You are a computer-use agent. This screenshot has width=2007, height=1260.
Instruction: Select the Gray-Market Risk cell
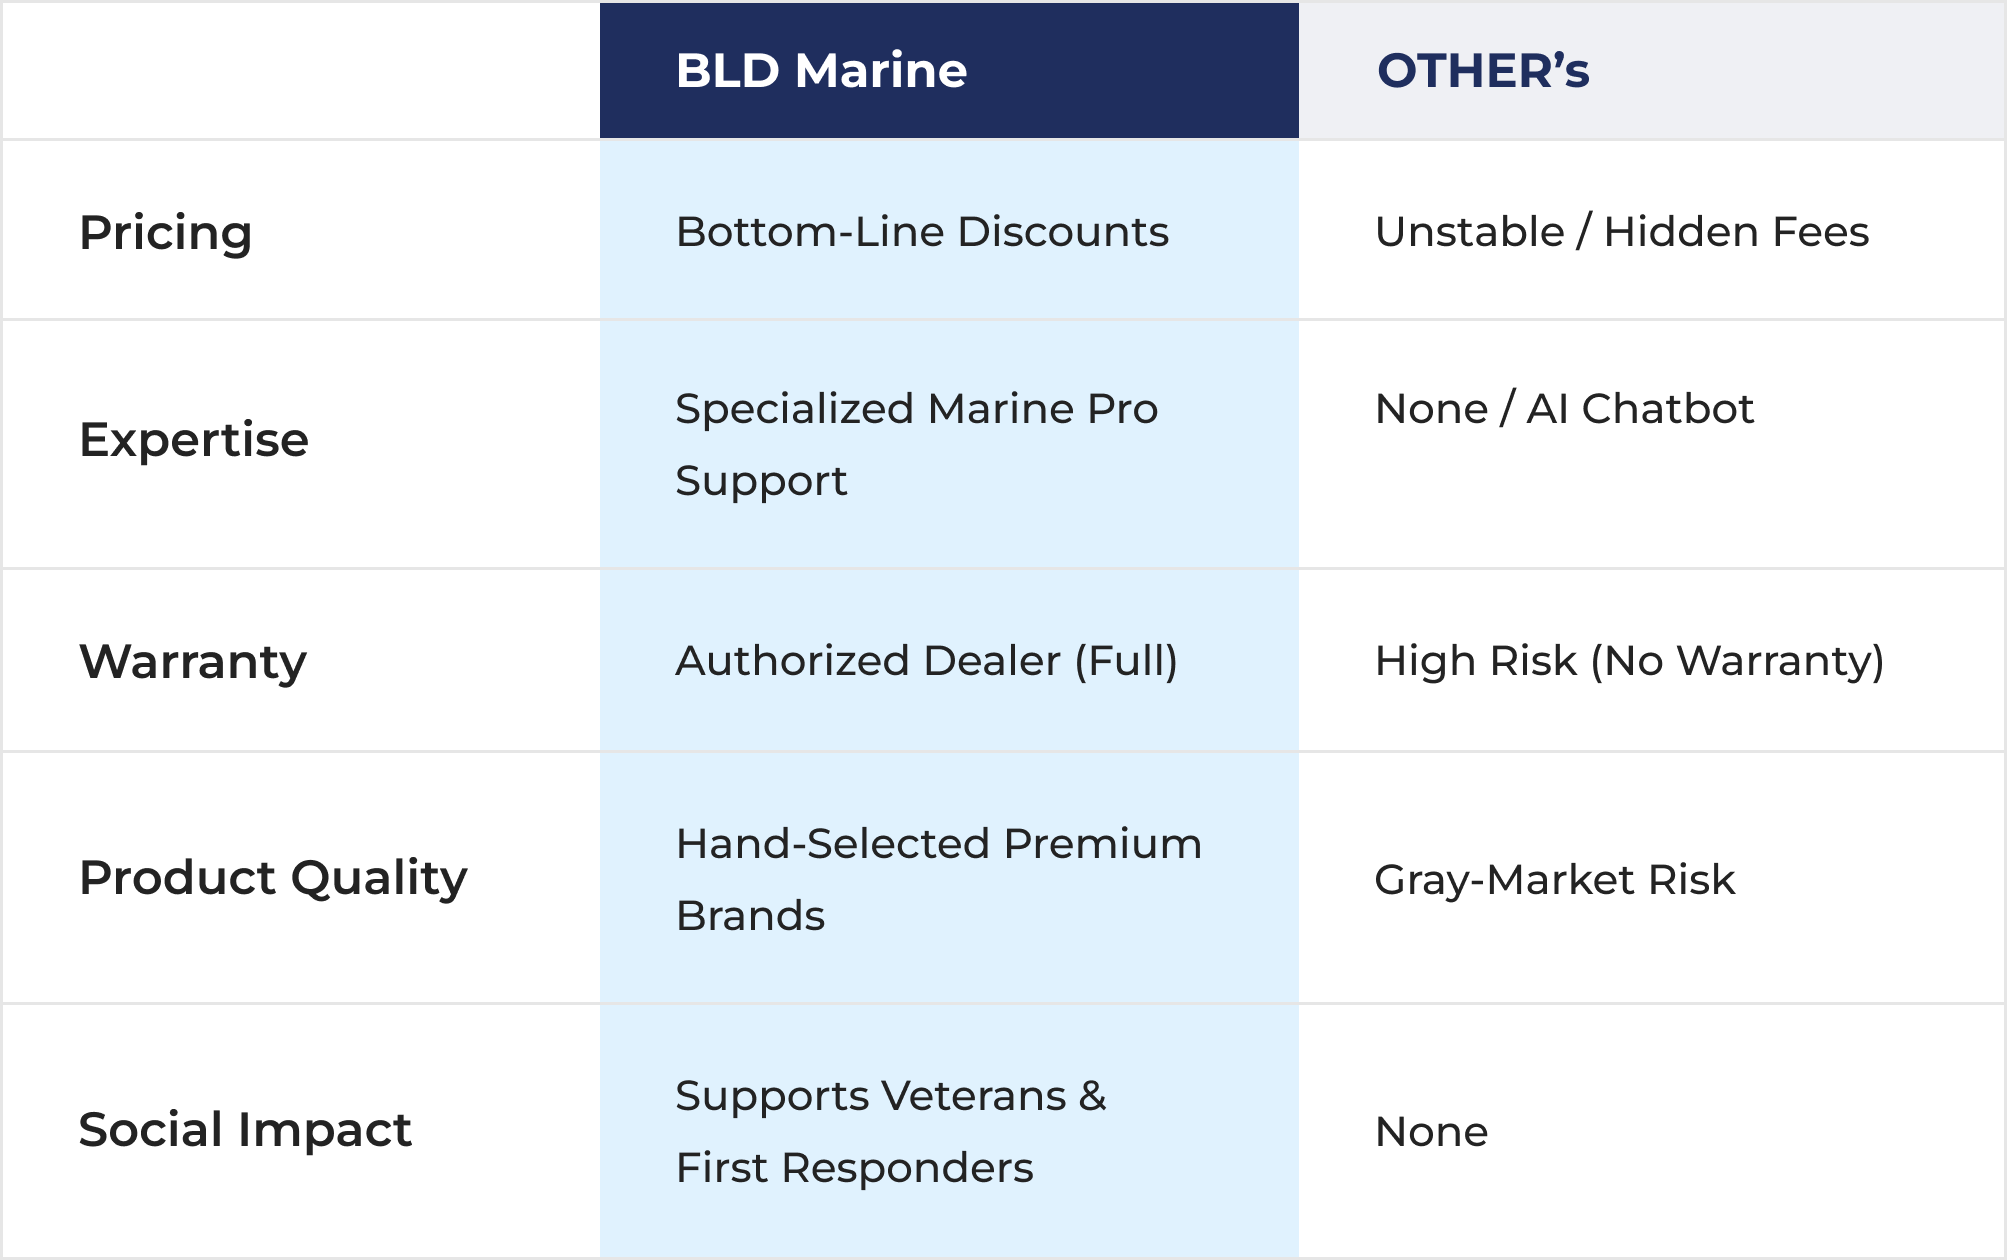[1554, 880]
